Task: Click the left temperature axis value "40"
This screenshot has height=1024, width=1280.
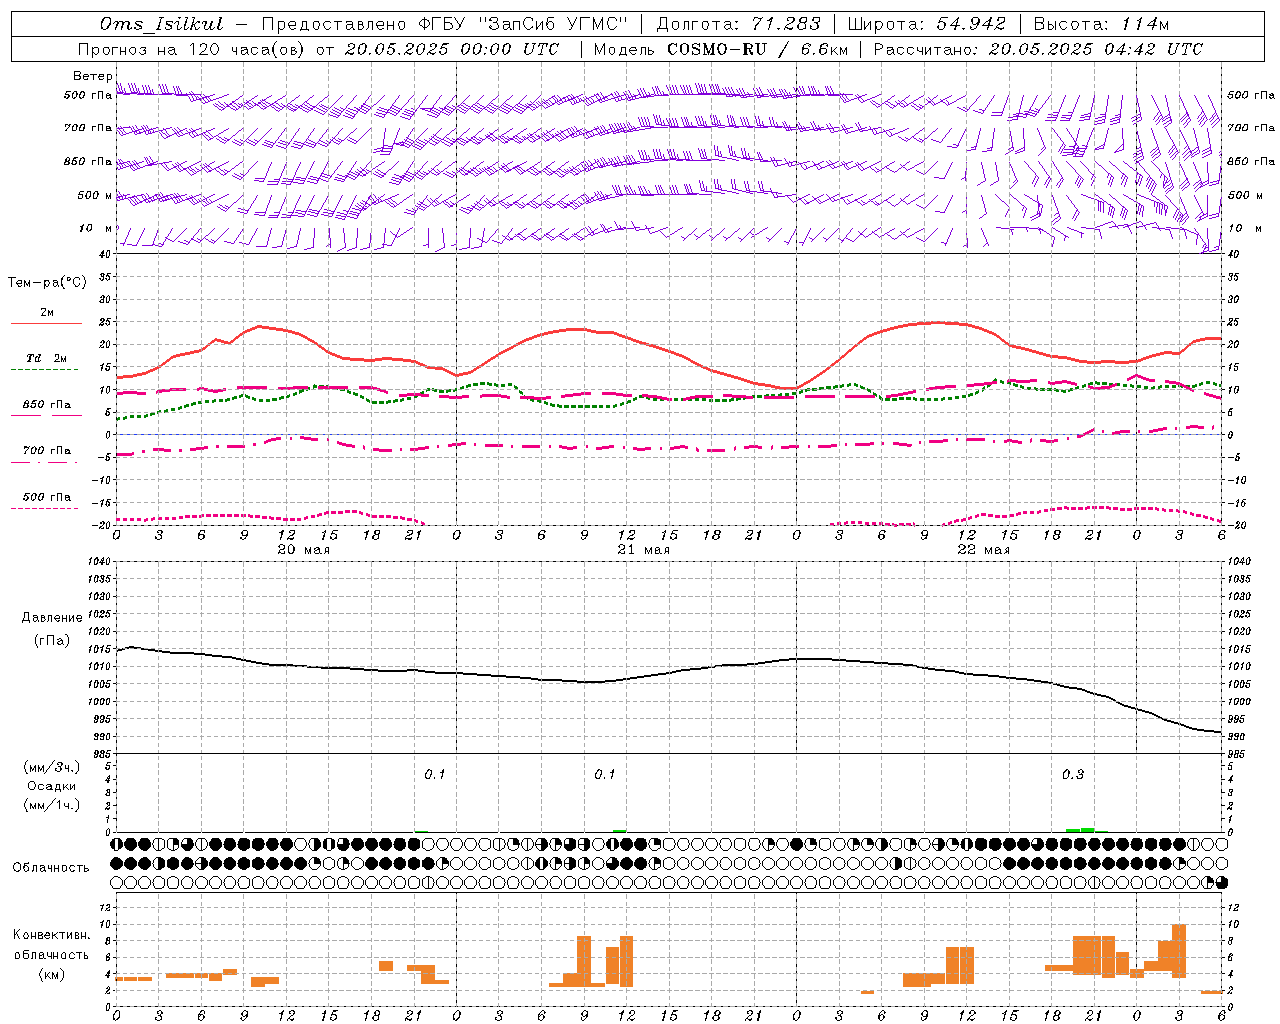Action: (103, 254)
